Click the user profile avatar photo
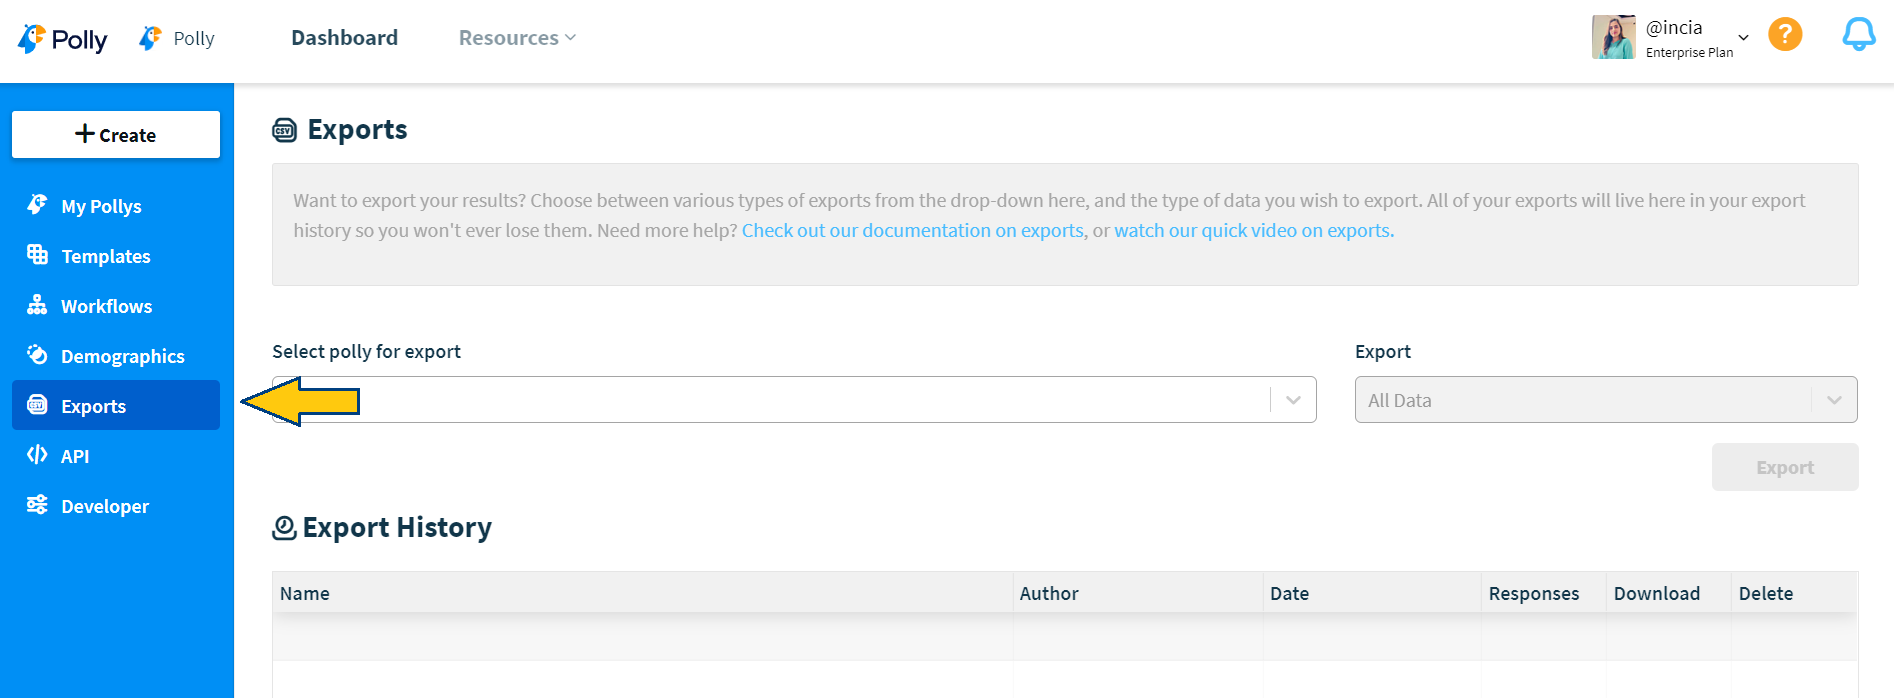1894x698 pixels. [1613, 38]
